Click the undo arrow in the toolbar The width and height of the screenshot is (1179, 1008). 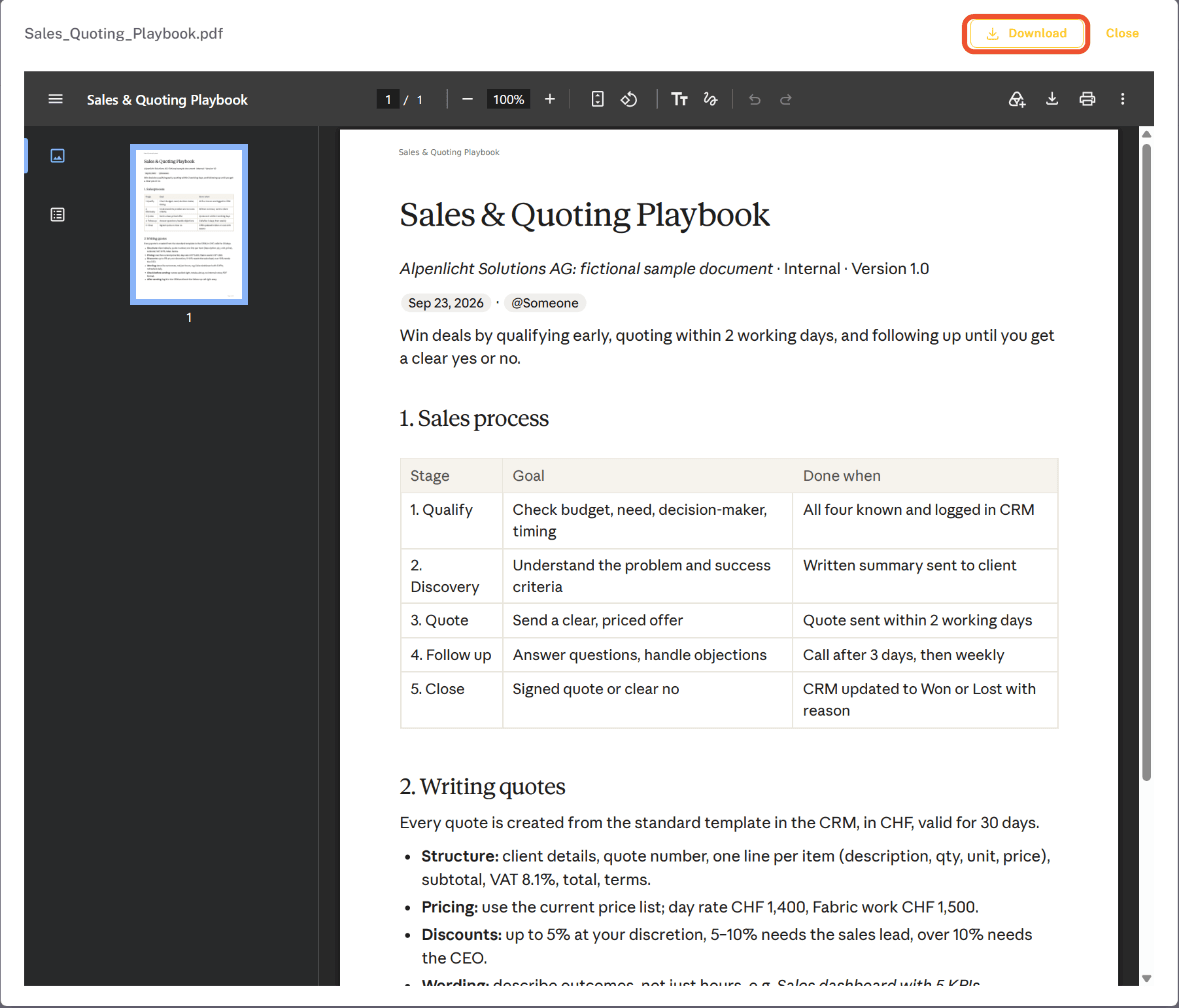click(754, 99)
